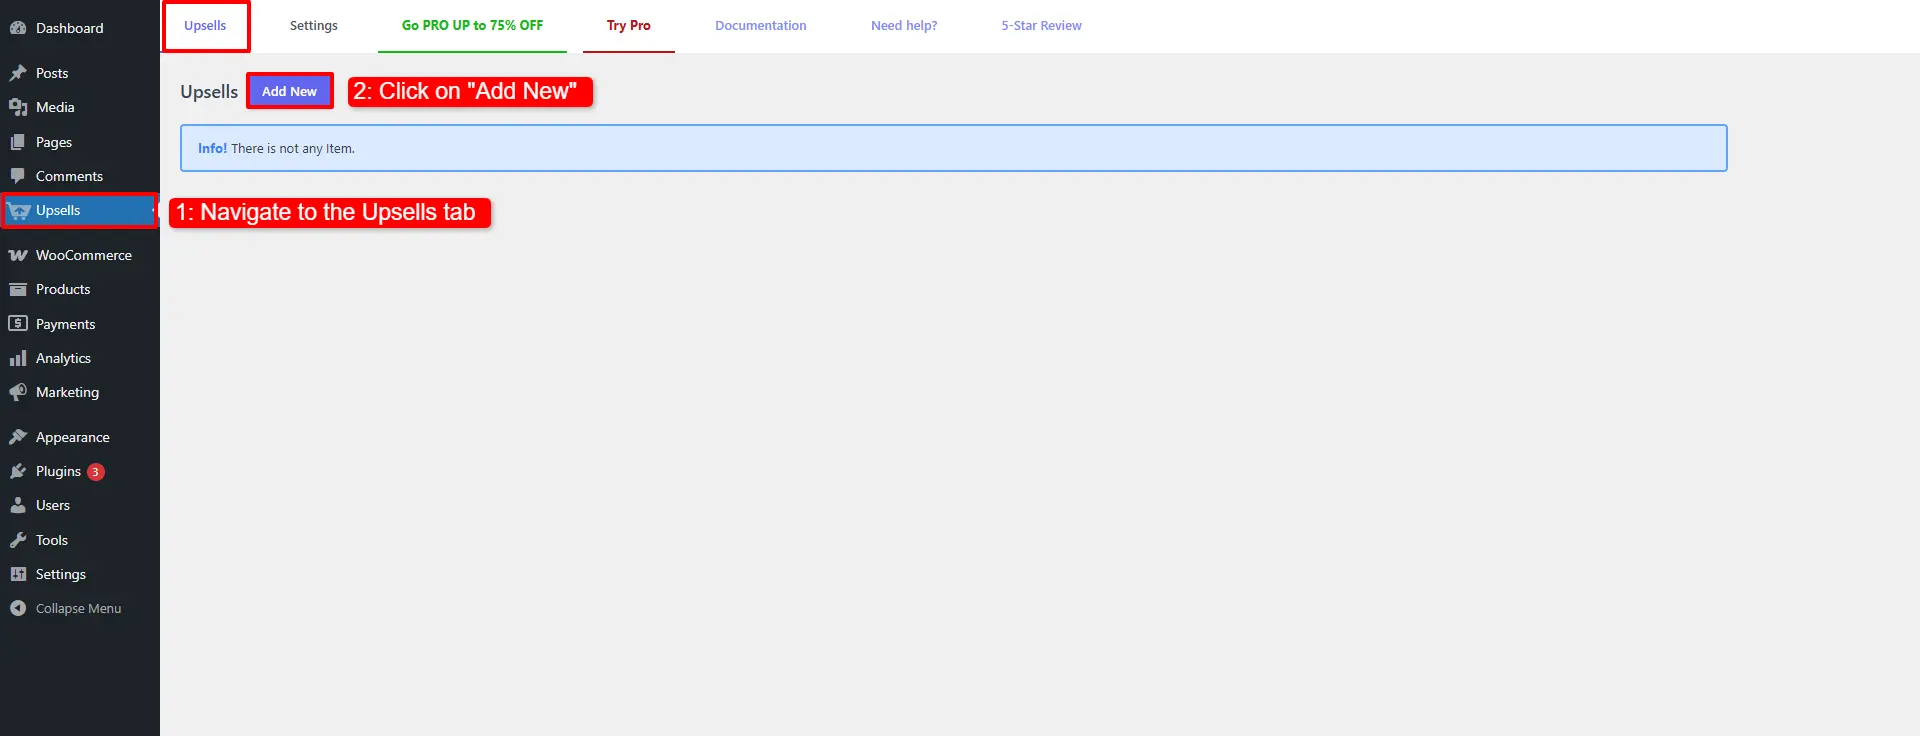Image resolution: width=1920 pixels, height=736 pixels.
Task: Open the Media library icon
Action: coord(18,107)
